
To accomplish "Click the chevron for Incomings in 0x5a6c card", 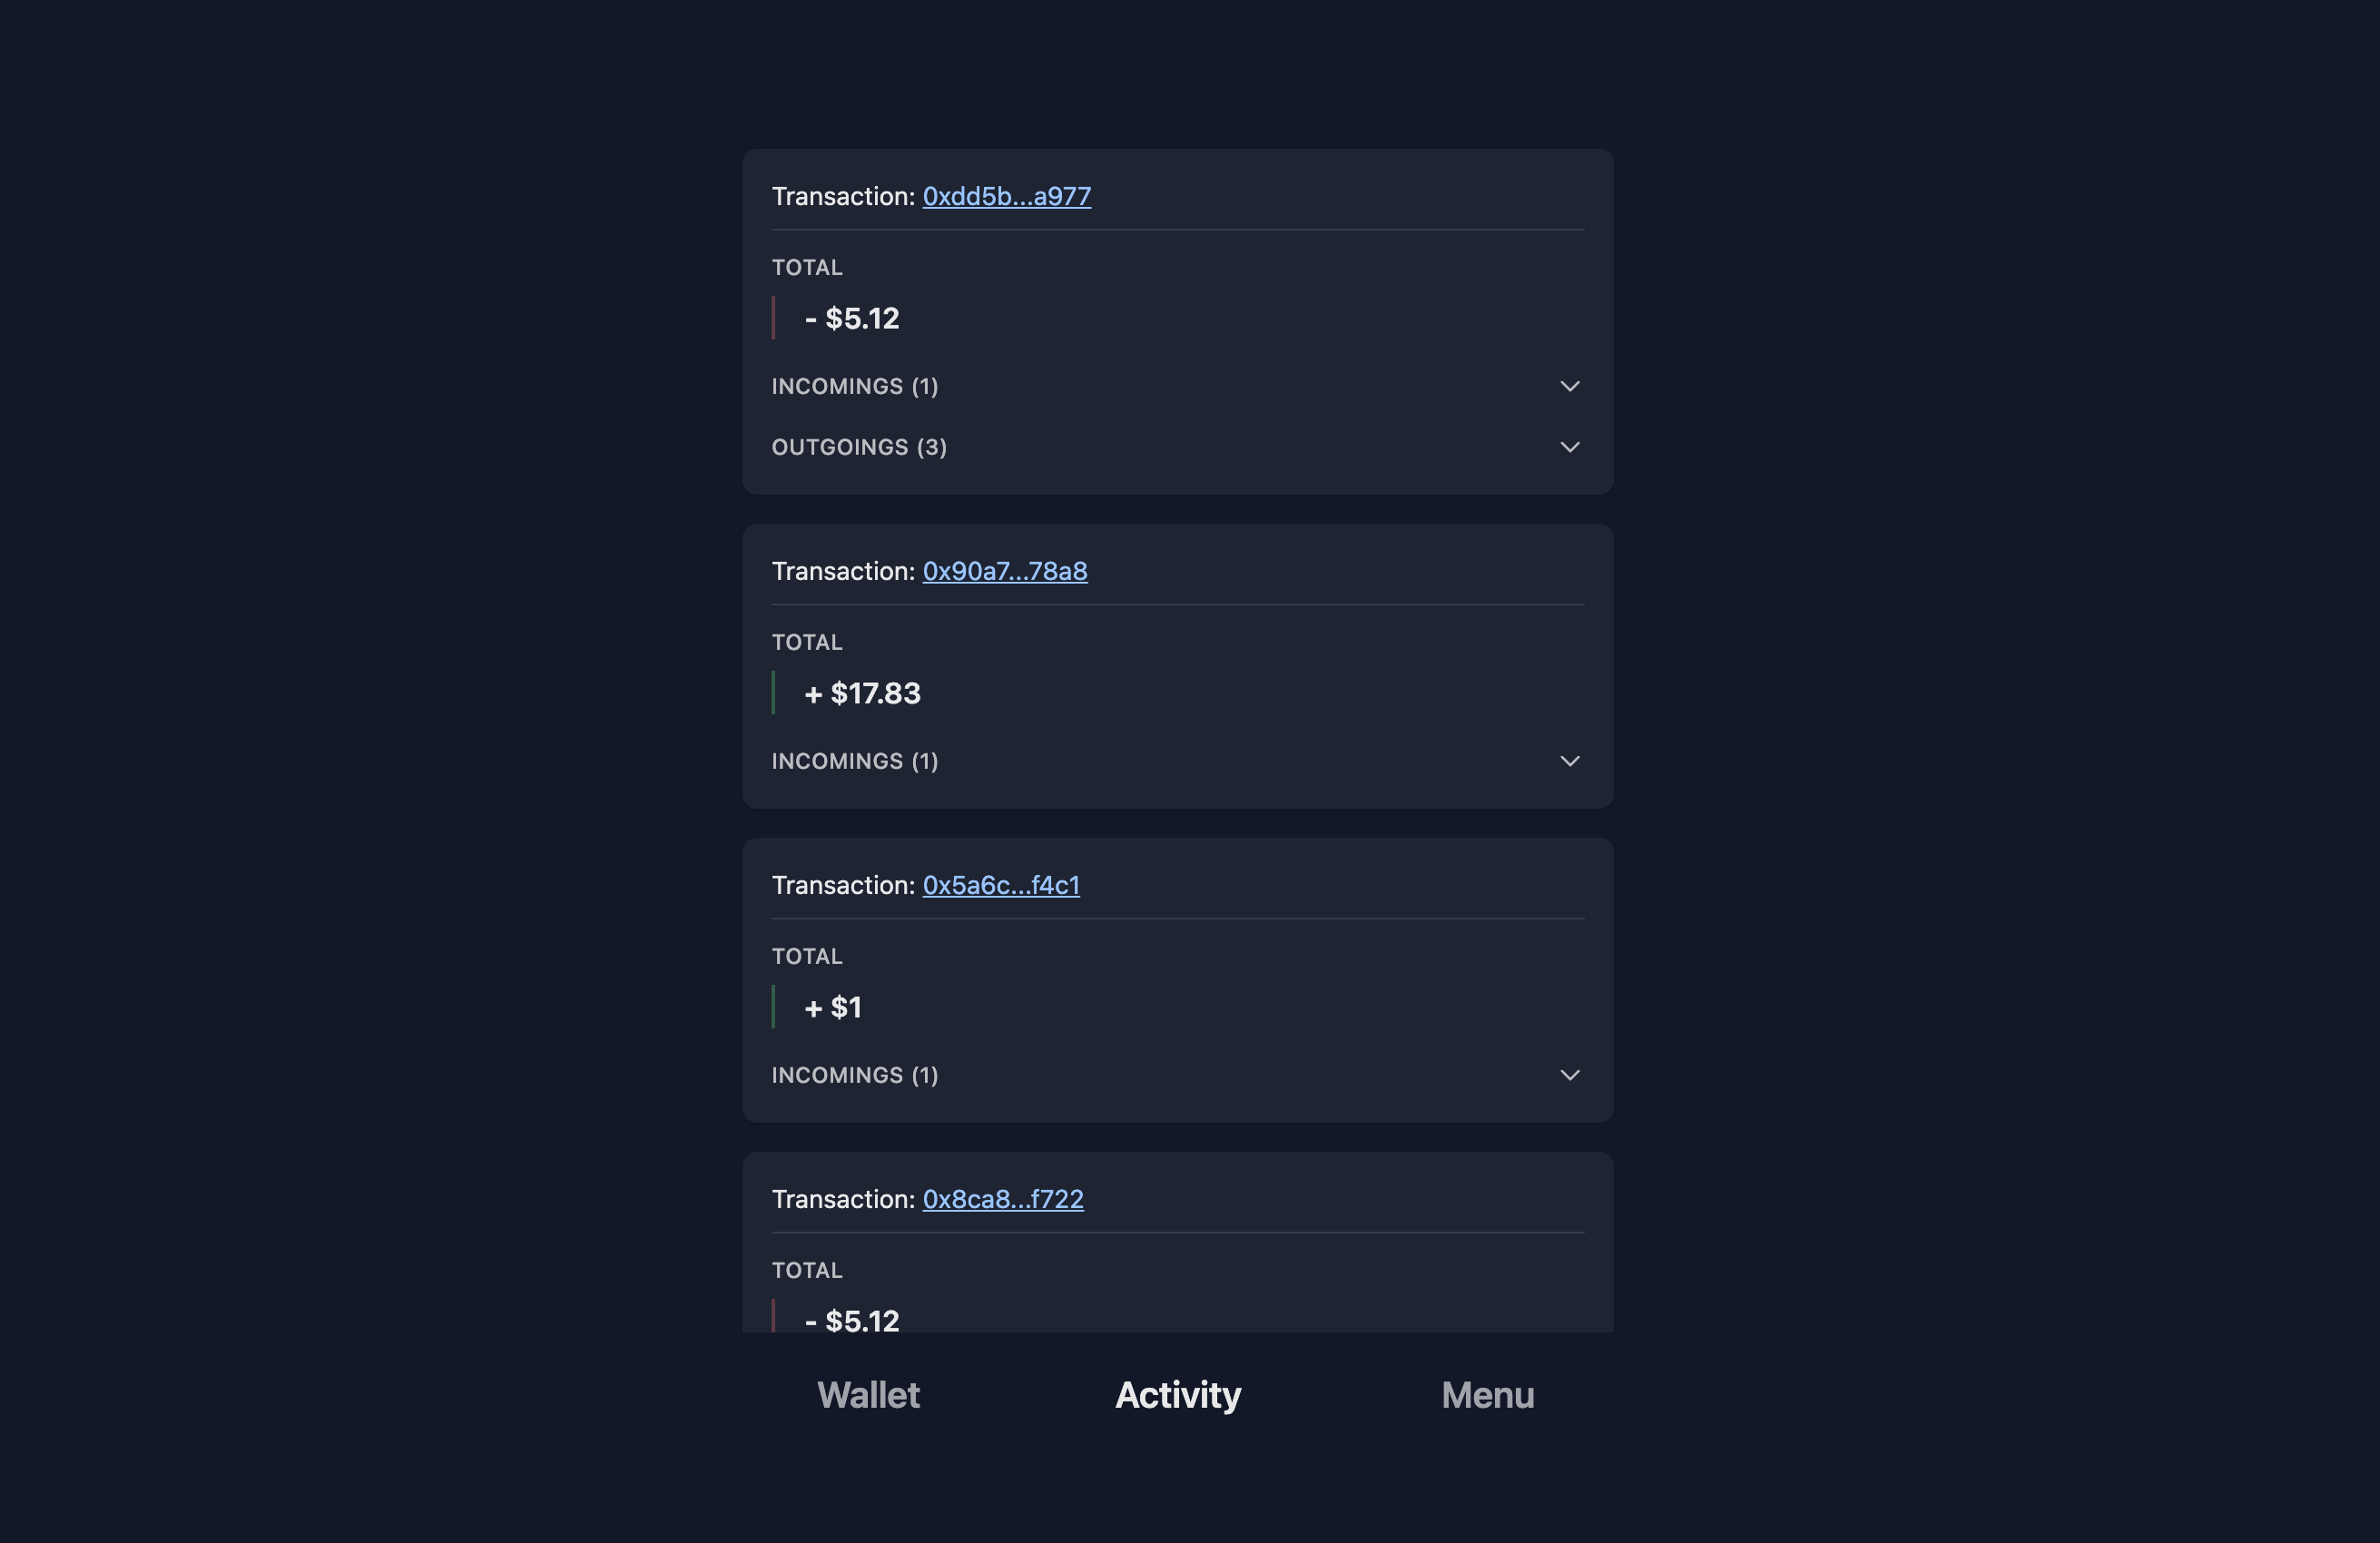I will (1570, 1075).
